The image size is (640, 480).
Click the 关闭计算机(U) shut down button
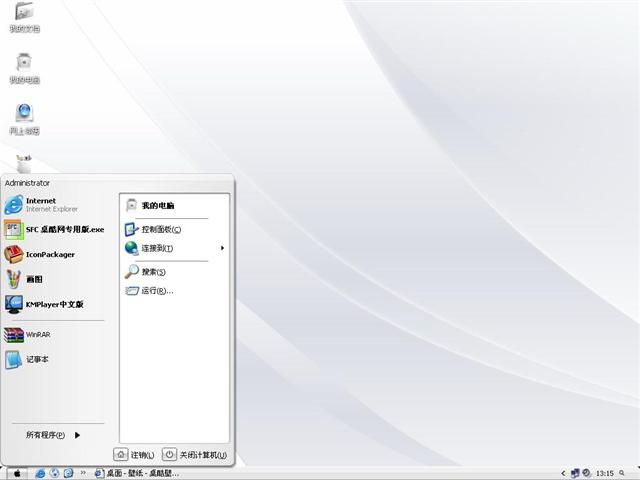coord(195,455)
